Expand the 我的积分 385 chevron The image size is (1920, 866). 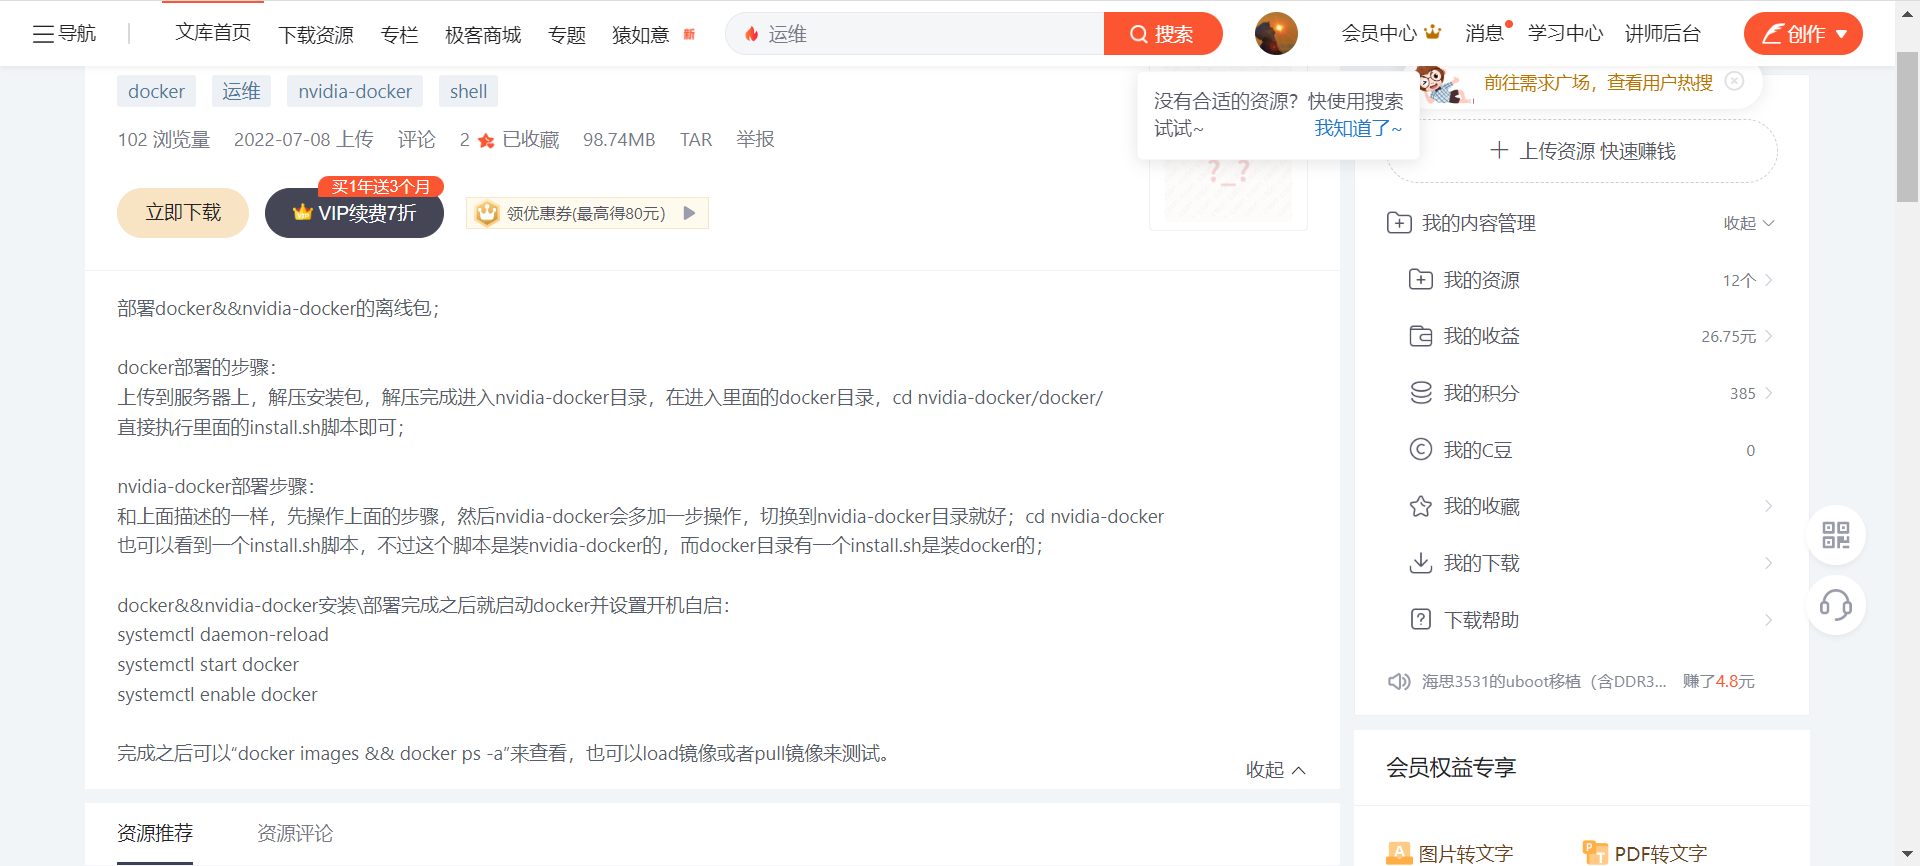point(1769,393)
